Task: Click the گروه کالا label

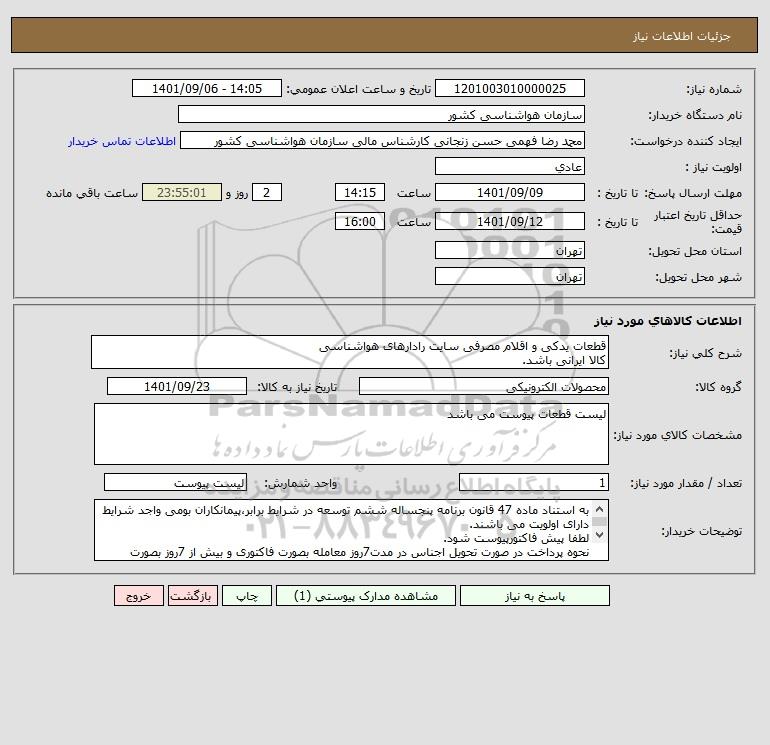Action: tap(718, 387)
